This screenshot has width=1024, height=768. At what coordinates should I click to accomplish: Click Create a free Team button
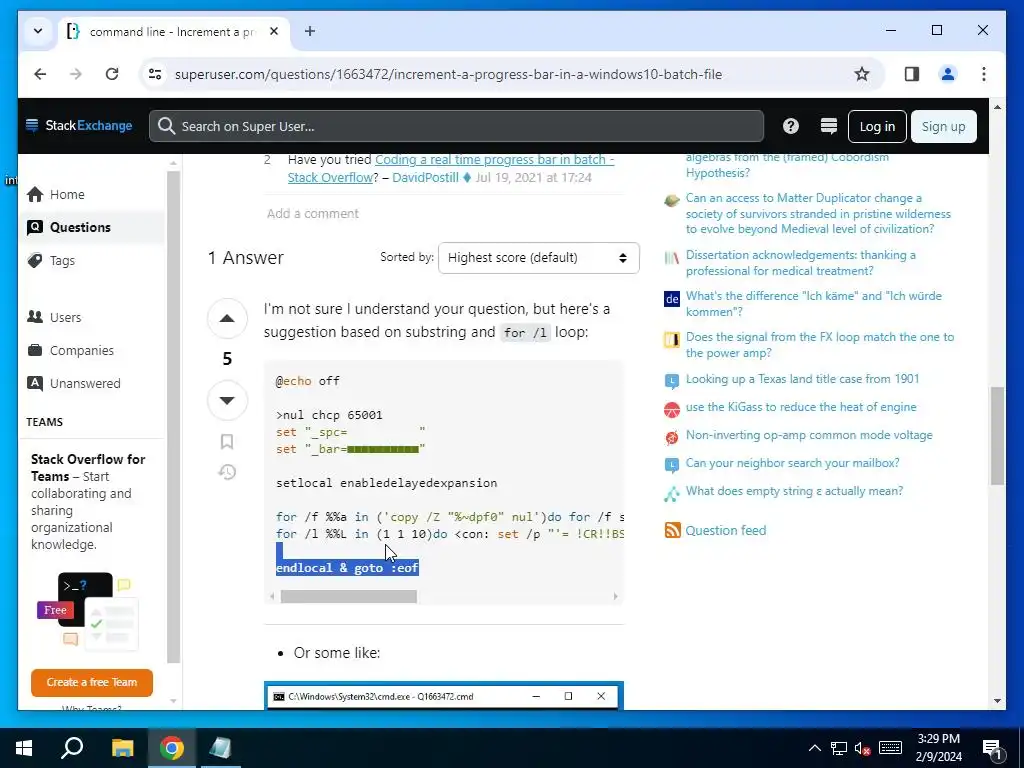(x=91, y=682)
